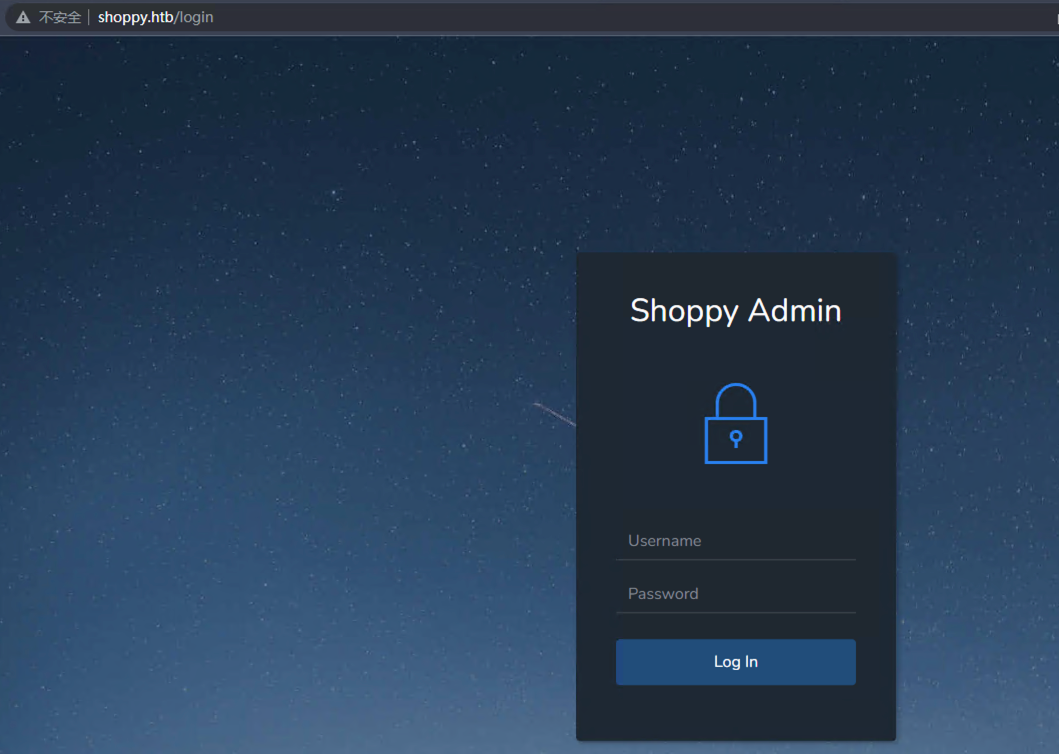Click blank card area below Log In
The height and width of the screenshot is (754, 1059).
click(x=736, y=714)
